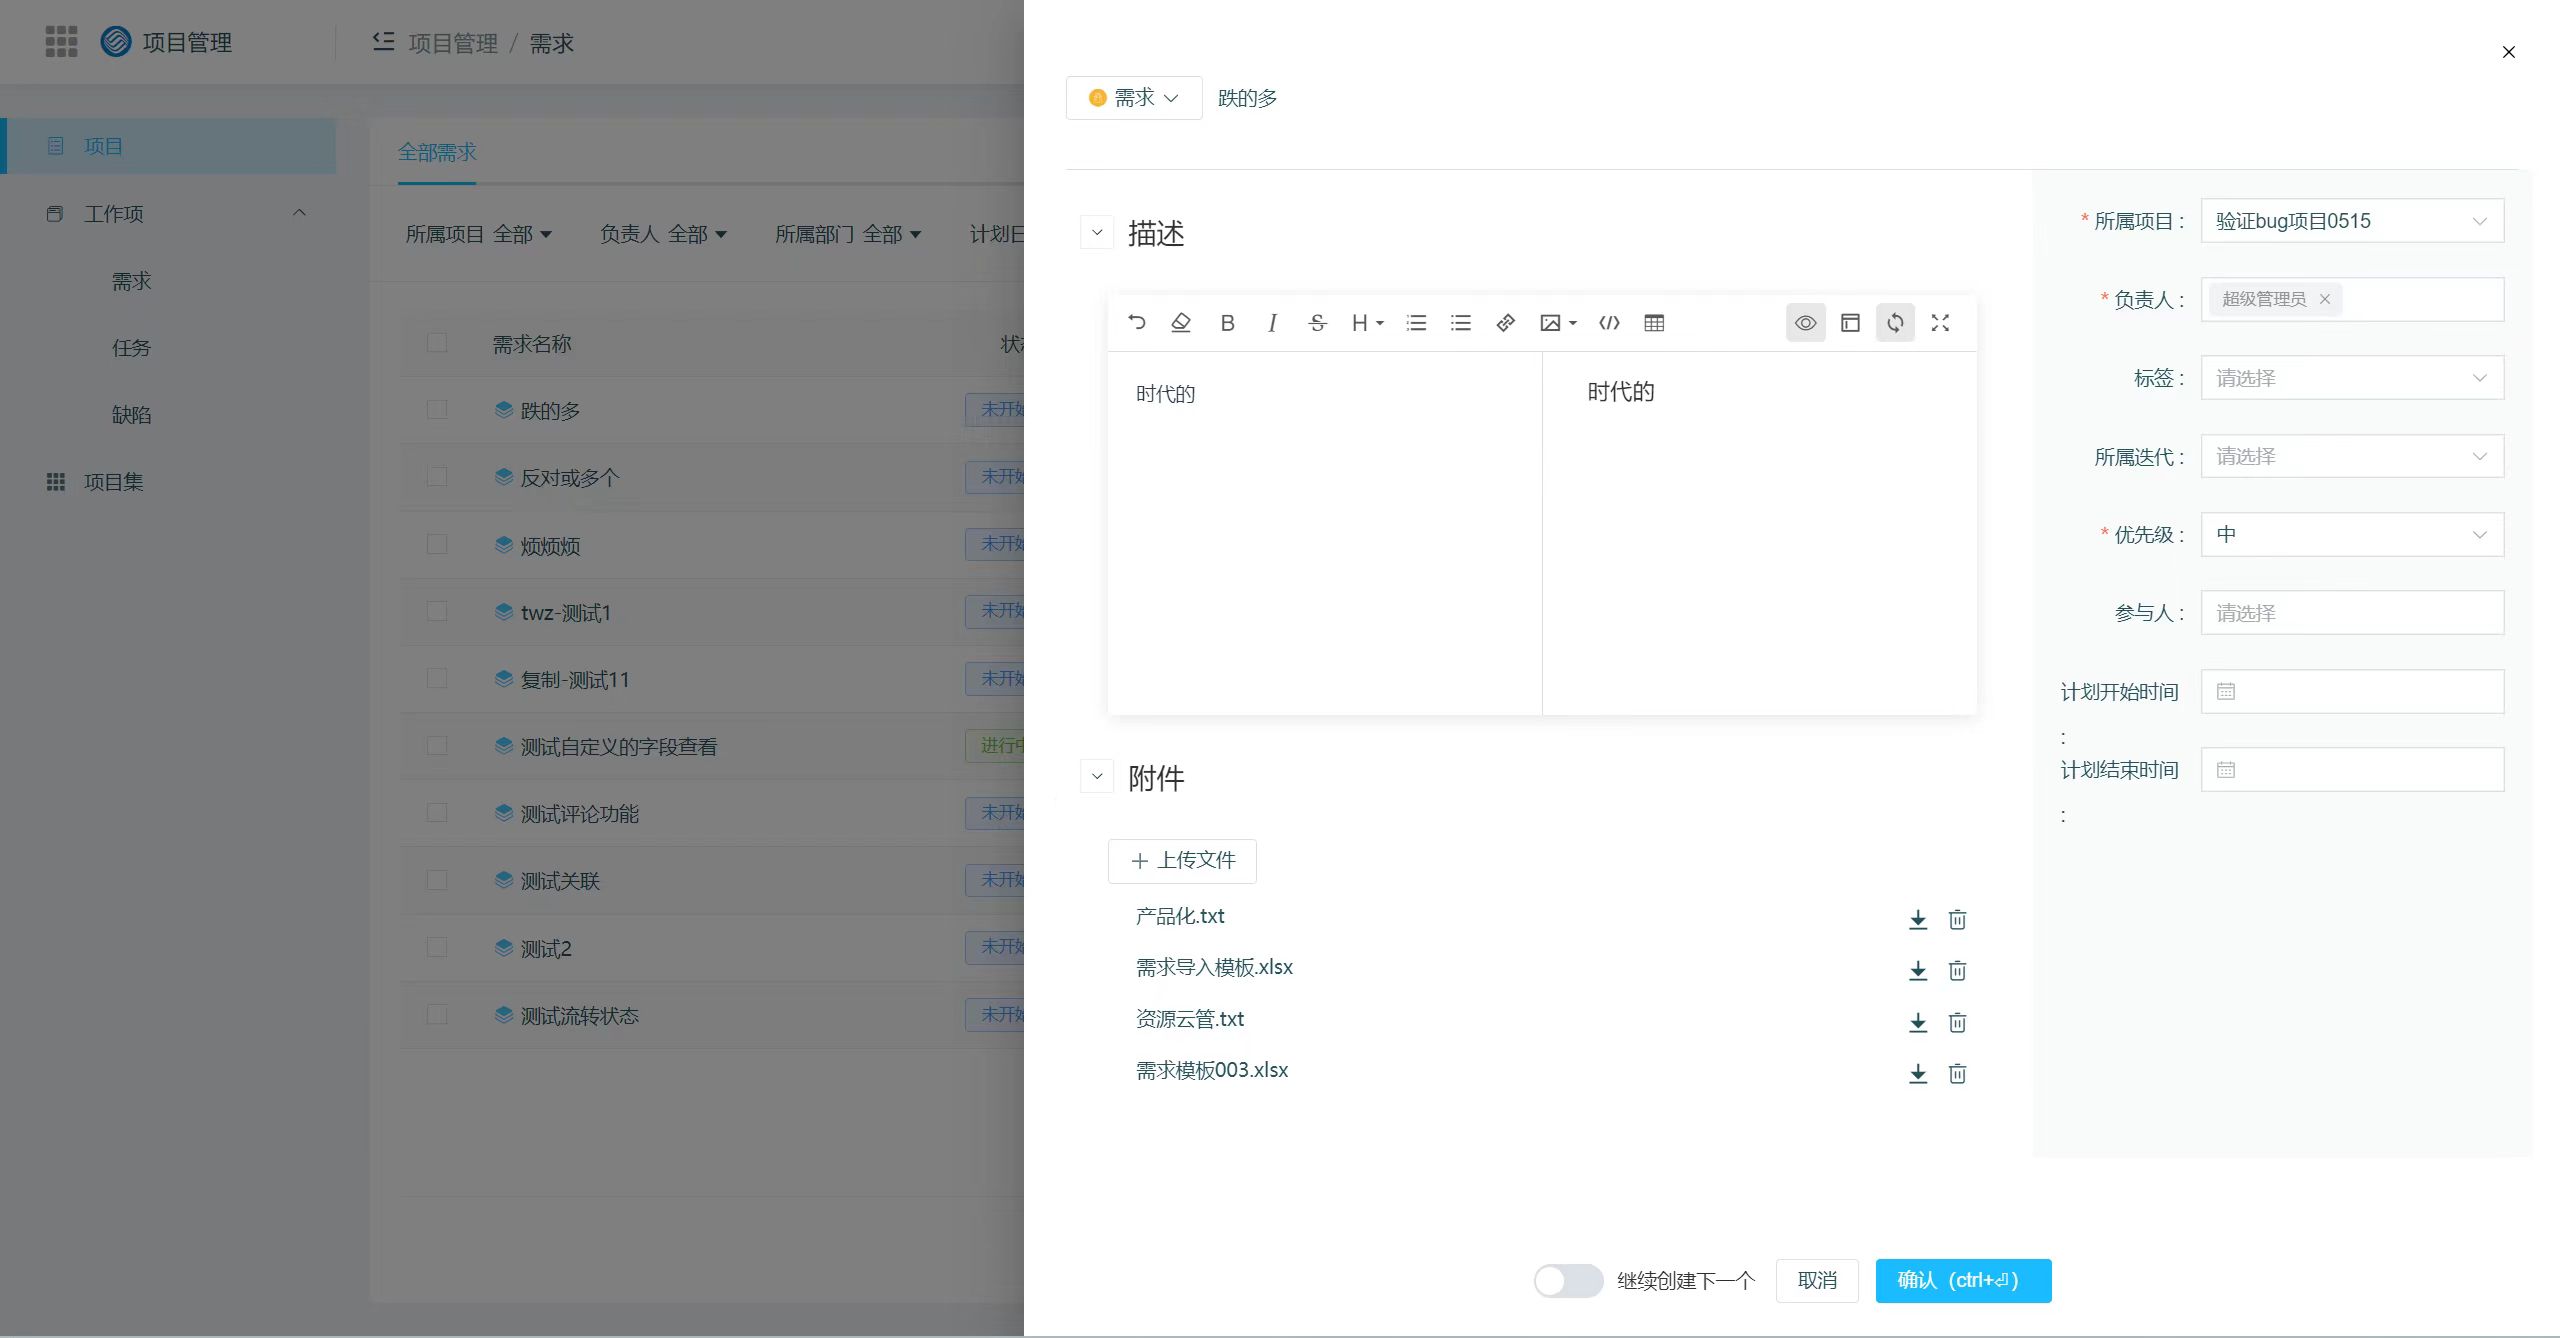Open the 所属迭代 select dropdown
The height and width of the screenshot is (1338, 2560).
[2352, 456]
